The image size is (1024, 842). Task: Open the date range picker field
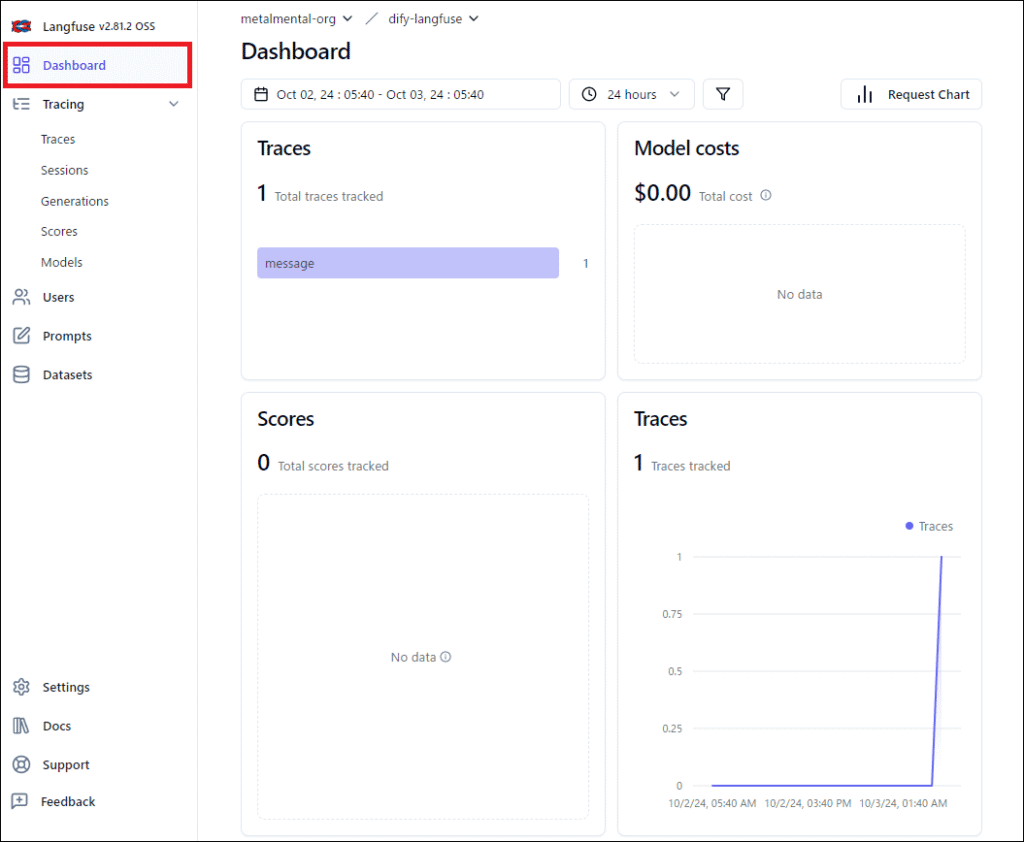tap(400, 94)
